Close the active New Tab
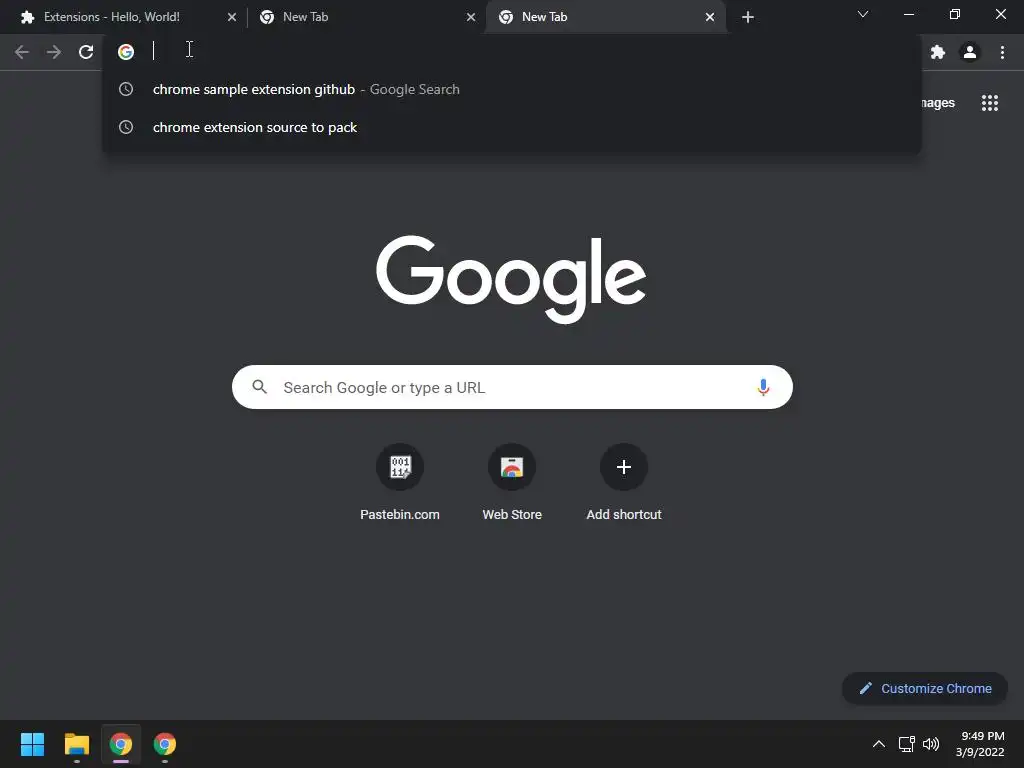Viewport: 1024px width, 768px height. [x=710, y=17]
